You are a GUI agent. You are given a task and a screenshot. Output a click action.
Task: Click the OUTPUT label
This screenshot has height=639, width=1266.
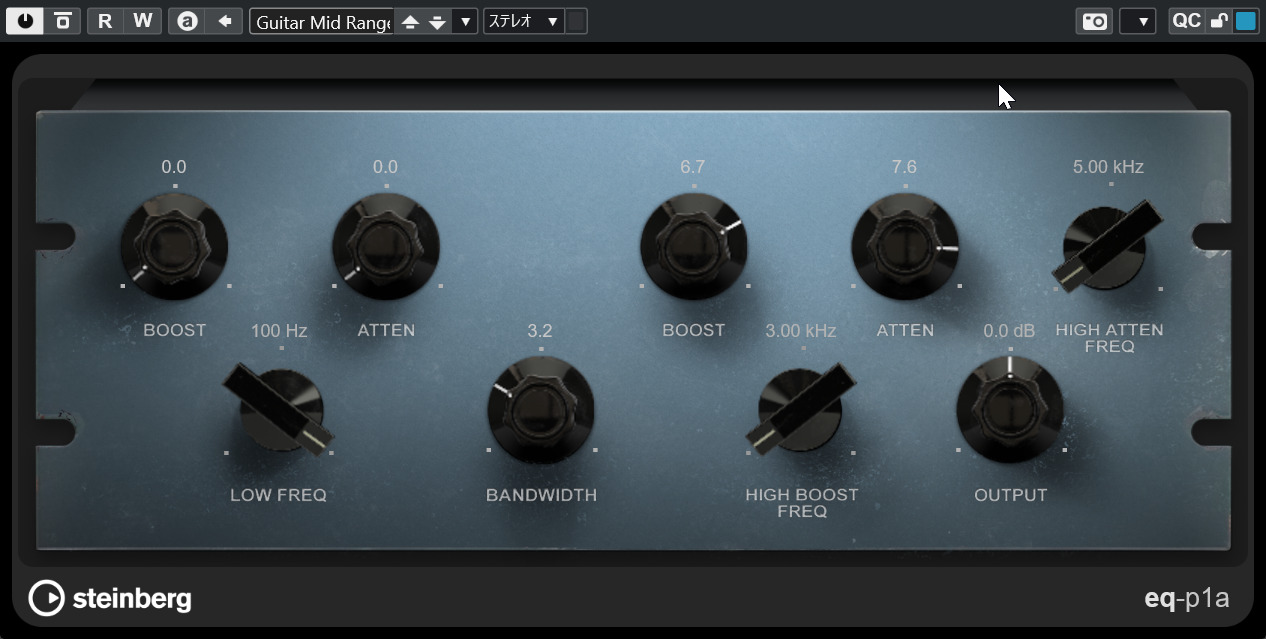[x=1011, y=495]
